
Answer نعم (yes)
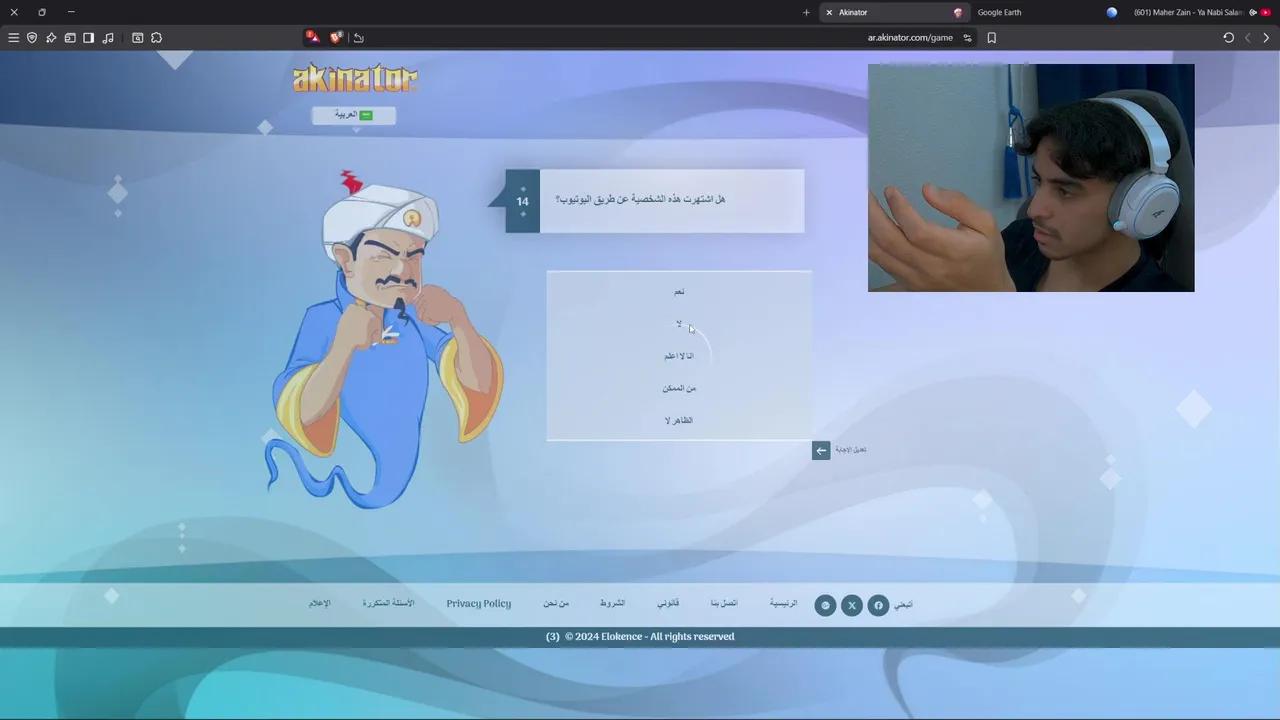point(679,292)
